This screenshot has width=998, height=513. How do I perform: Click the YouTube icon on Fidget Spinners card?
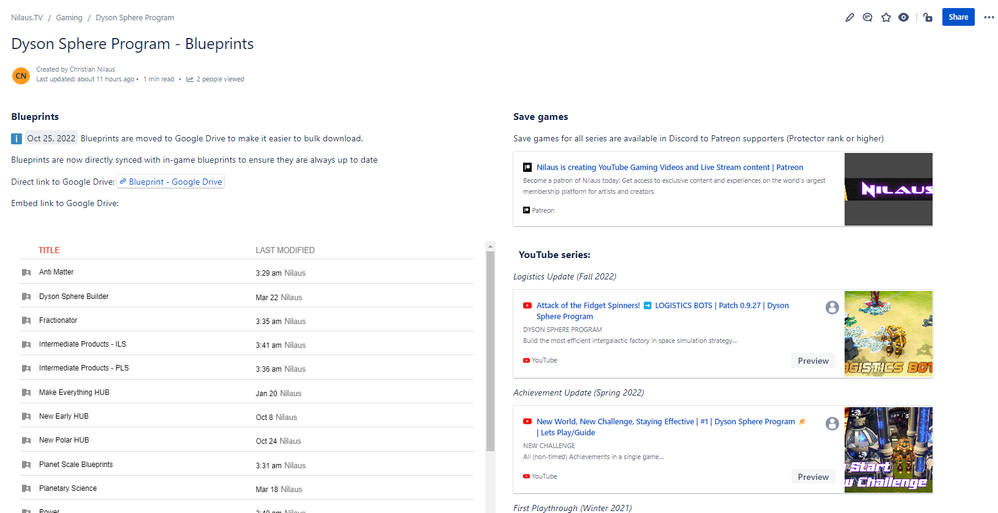tap(527, 306)
